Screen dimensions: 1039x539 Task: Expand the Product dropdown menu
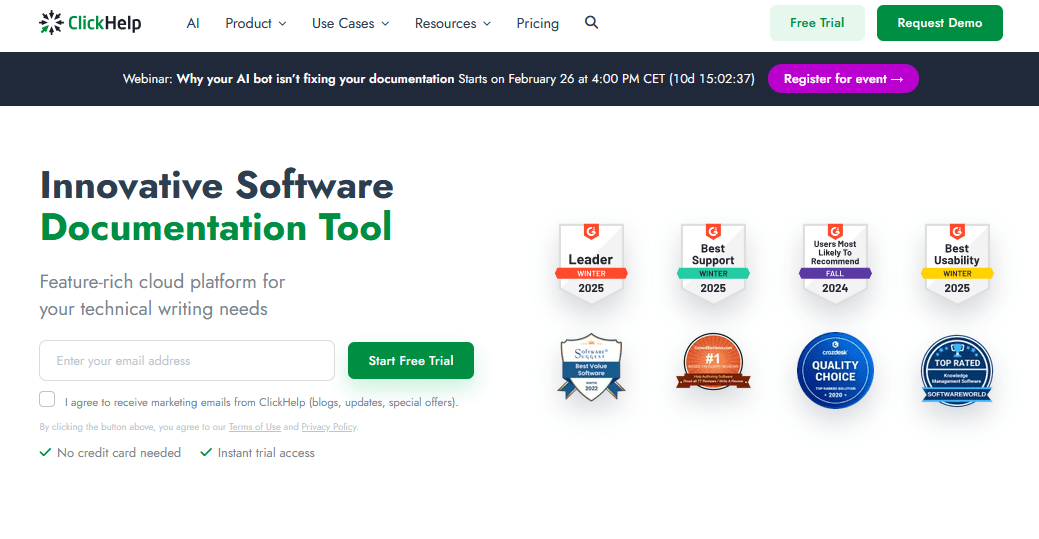click(x=256, y=23)
